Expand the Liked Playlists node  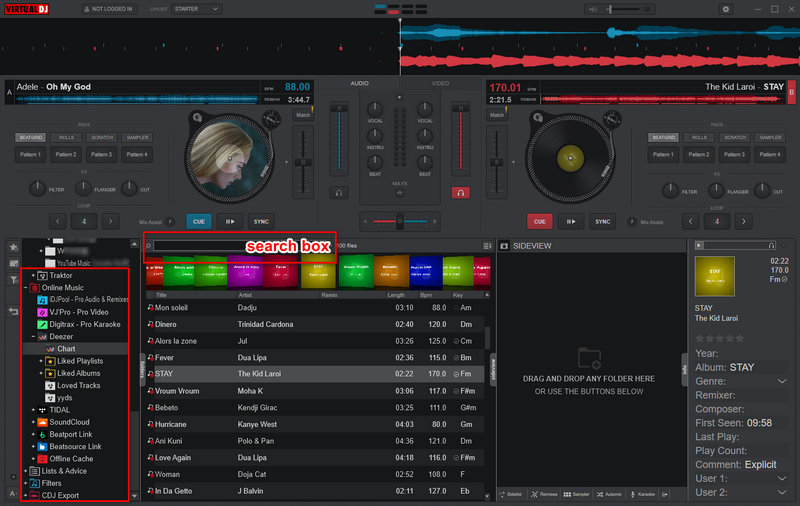(41, 361)
